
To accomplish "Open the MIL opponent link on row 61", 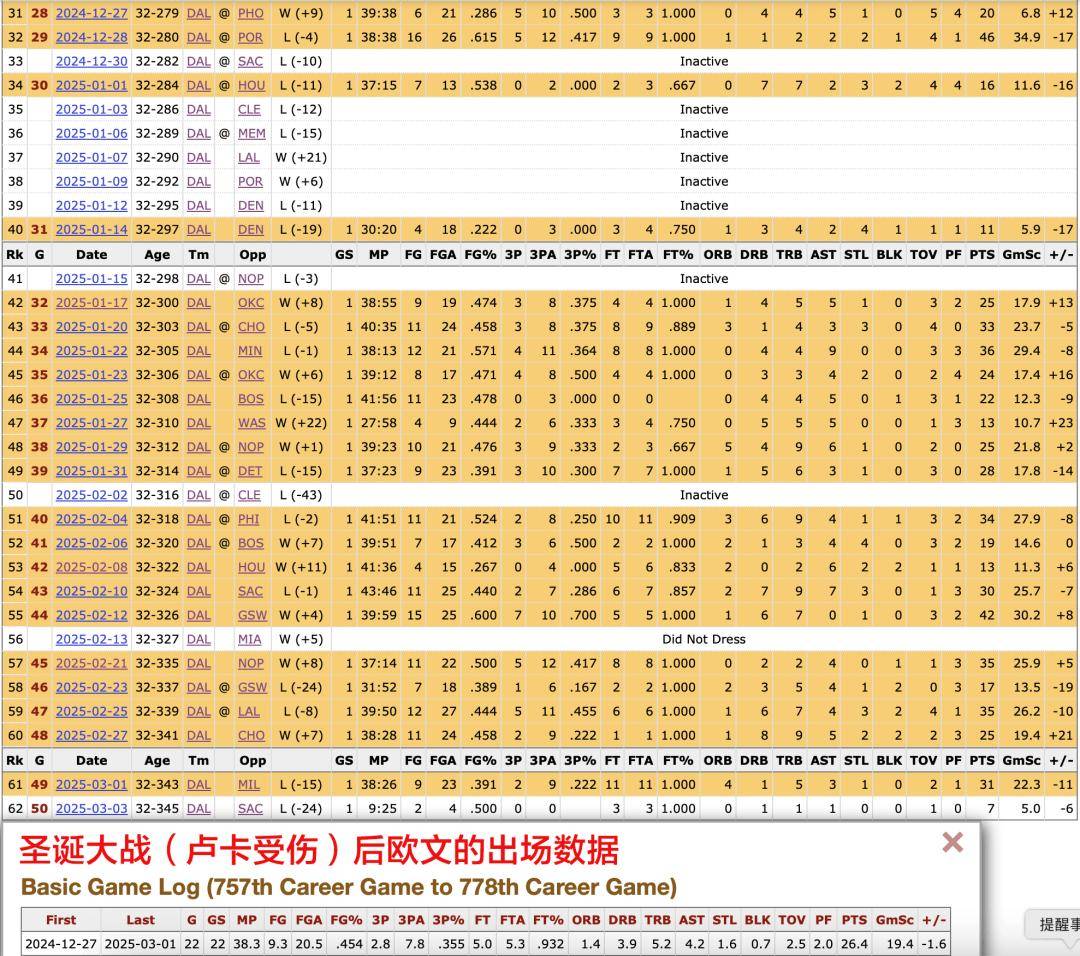I will click(249, 784).
